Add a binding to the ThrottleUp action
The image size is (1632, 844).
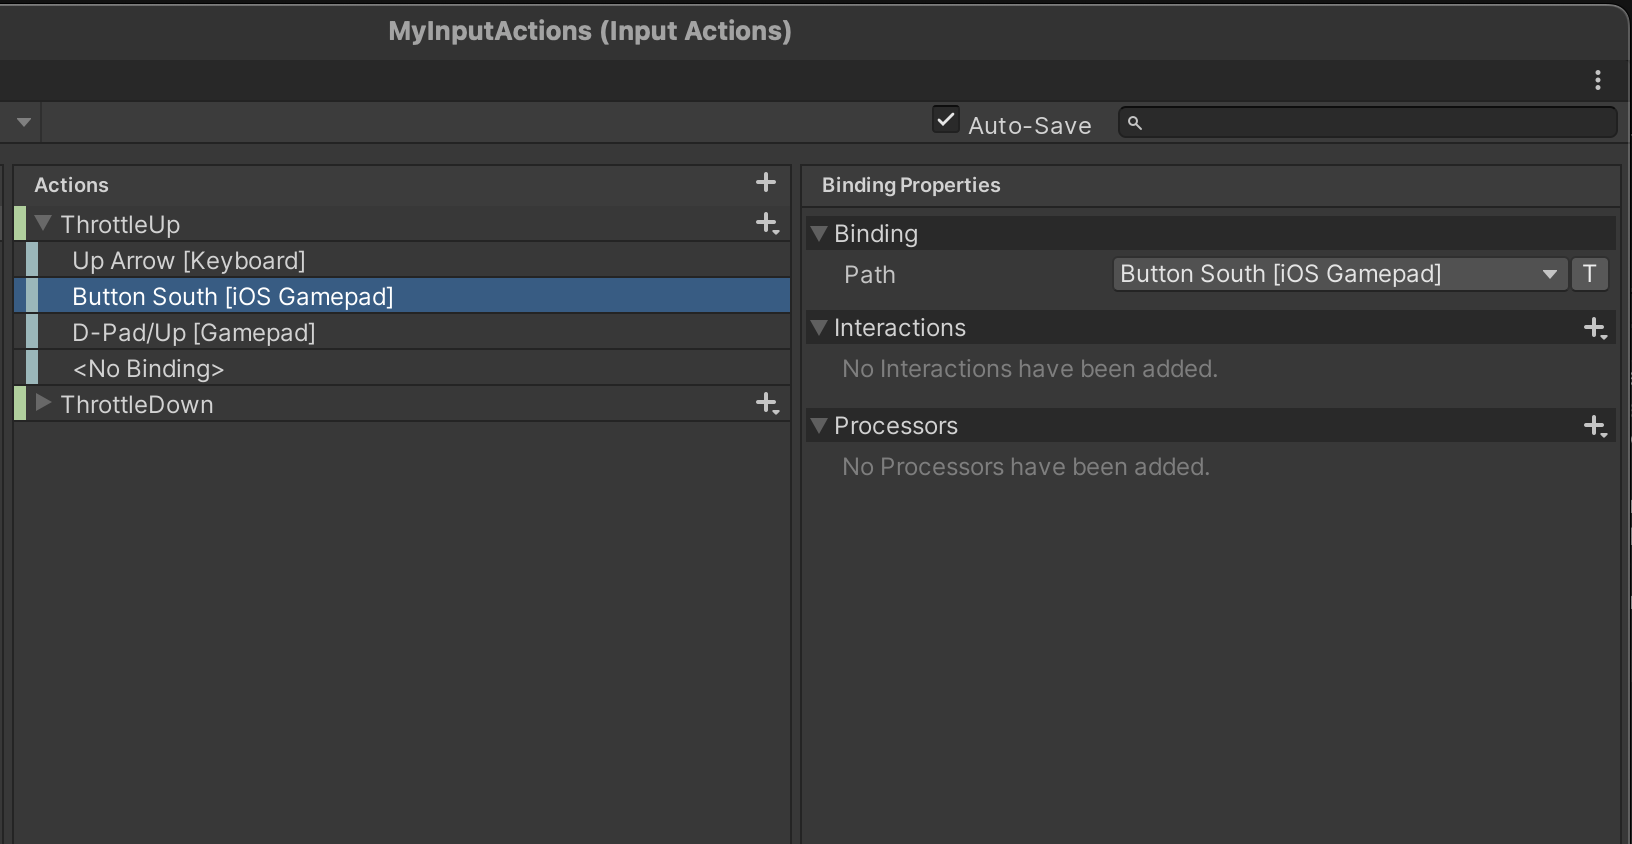(x=767, y=223)
